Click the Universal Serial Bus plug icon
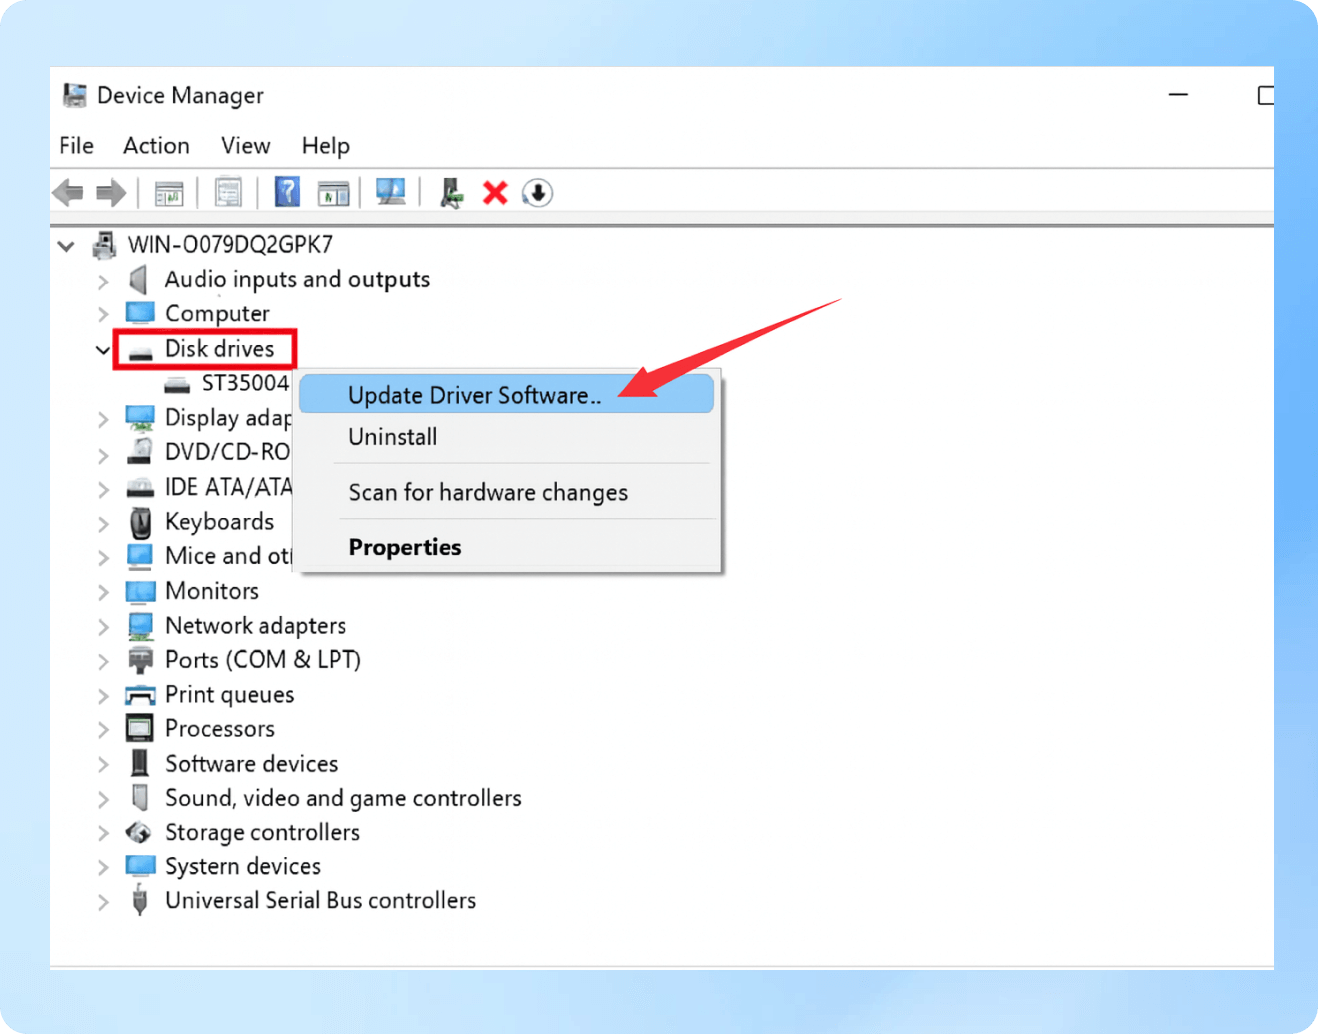Viewport: 1318px width, 1034px height. click(140, 900)
